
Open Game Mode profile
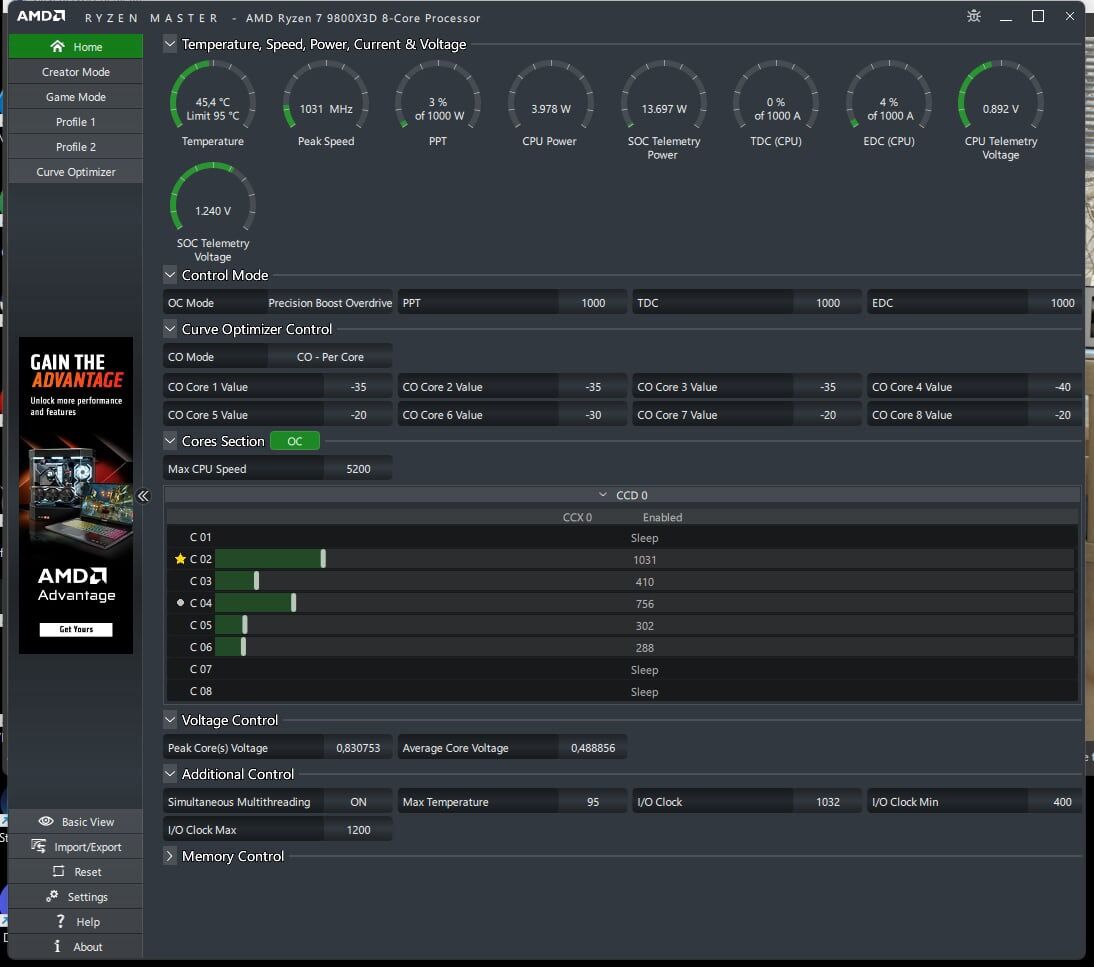(75, 97)
